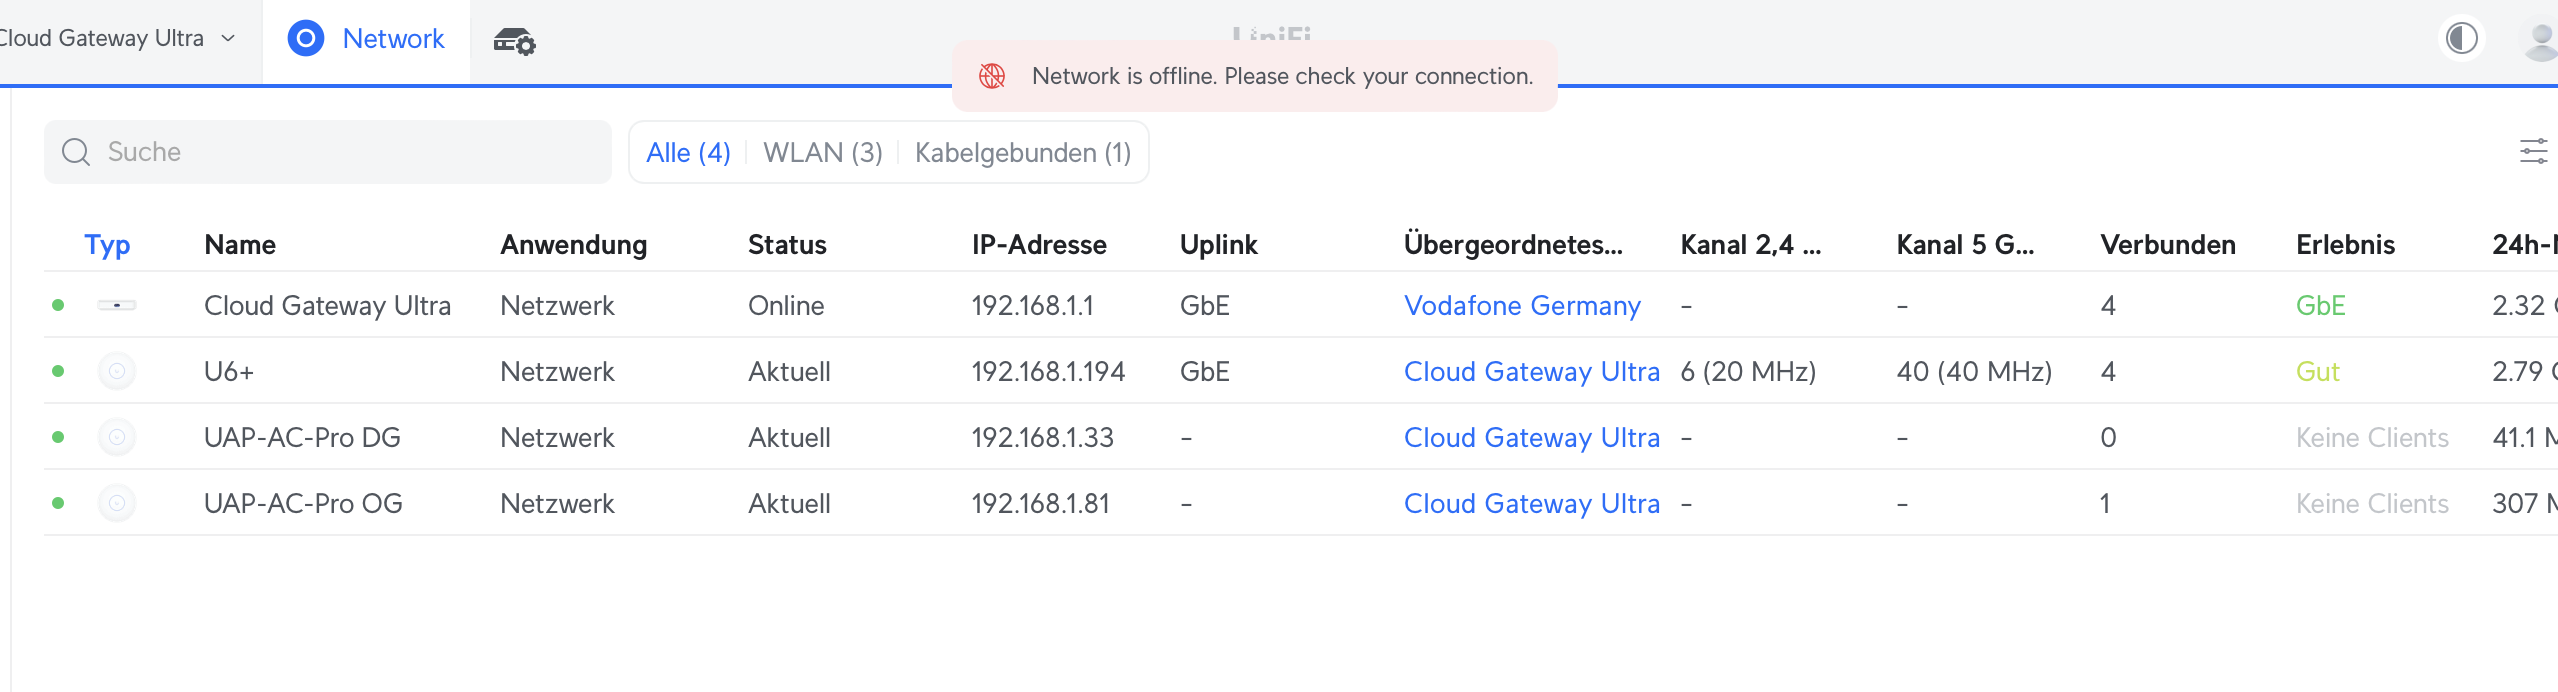Click the Network application icon
This screenshot has height=692, width=2558.
306,39
